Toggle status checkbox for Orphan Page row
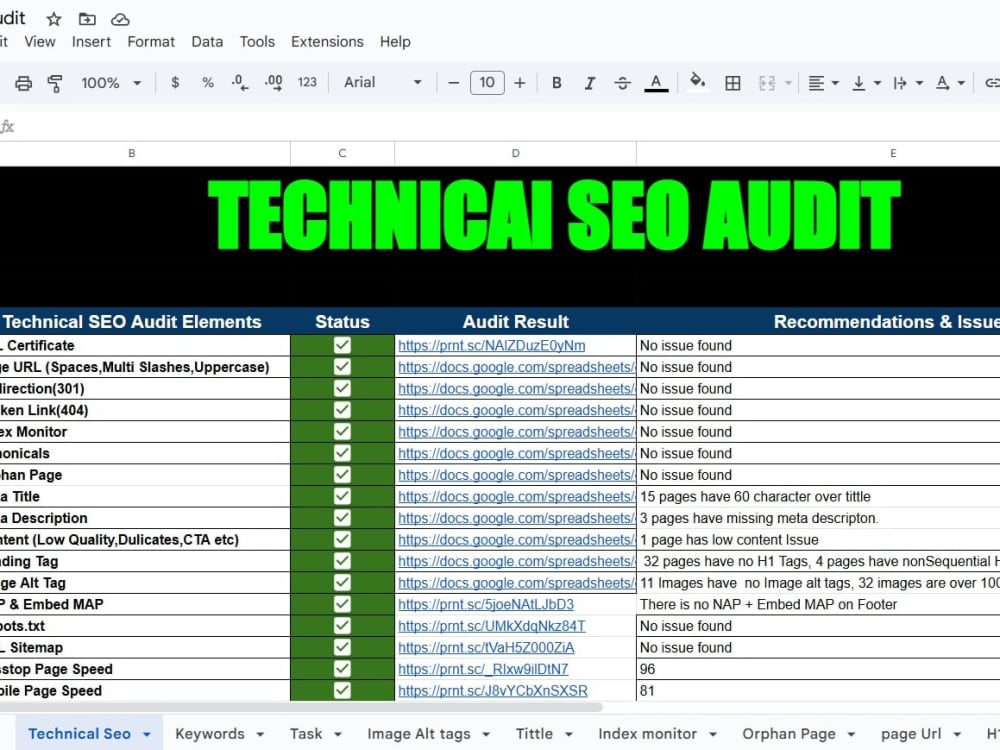1000x750 pixels. [342, 474]
